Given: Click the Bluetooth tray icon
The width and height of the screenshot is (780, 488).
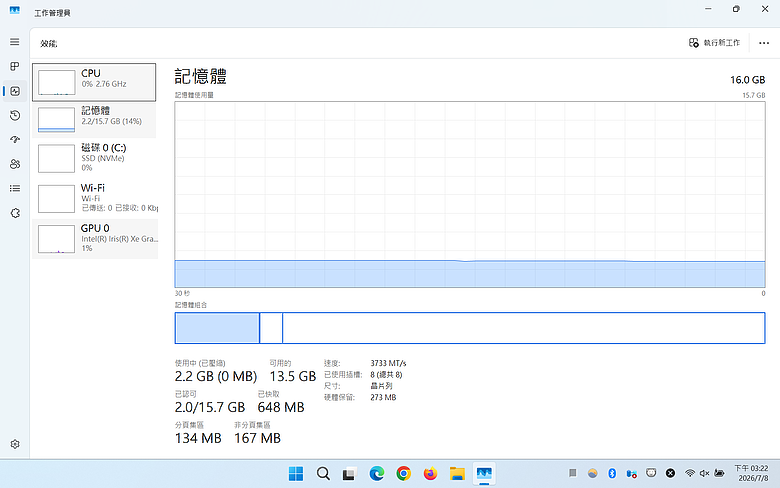Looking at the screenshot, I should click(x=612, y=473).
